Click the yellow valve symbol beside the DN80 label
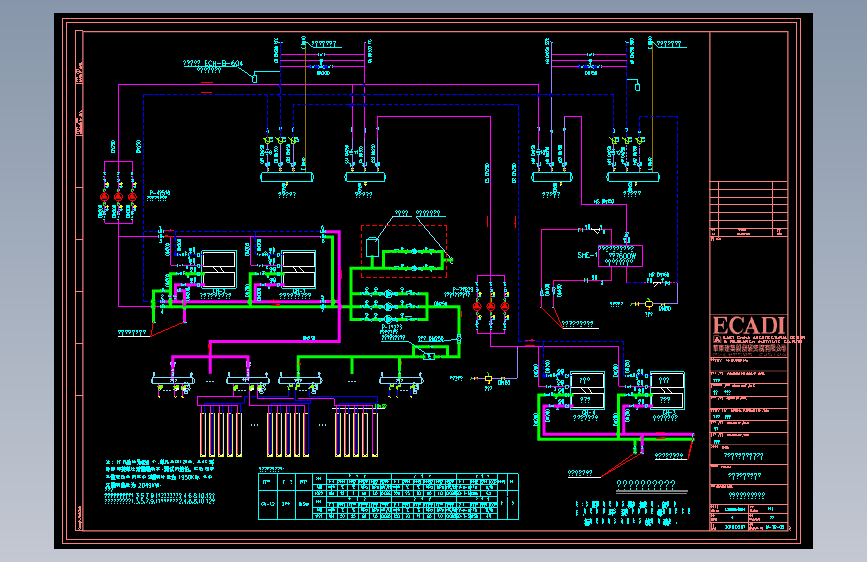 point(488,379)
